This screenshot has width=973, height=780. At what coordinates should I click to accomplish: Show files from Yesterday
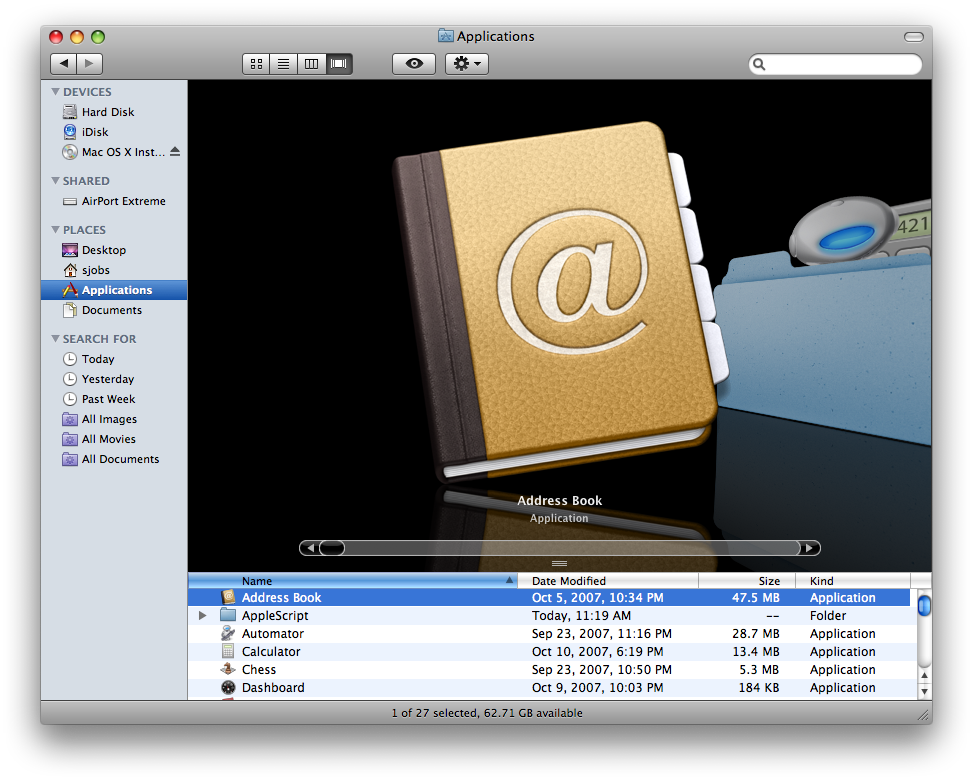coord(114,379)
